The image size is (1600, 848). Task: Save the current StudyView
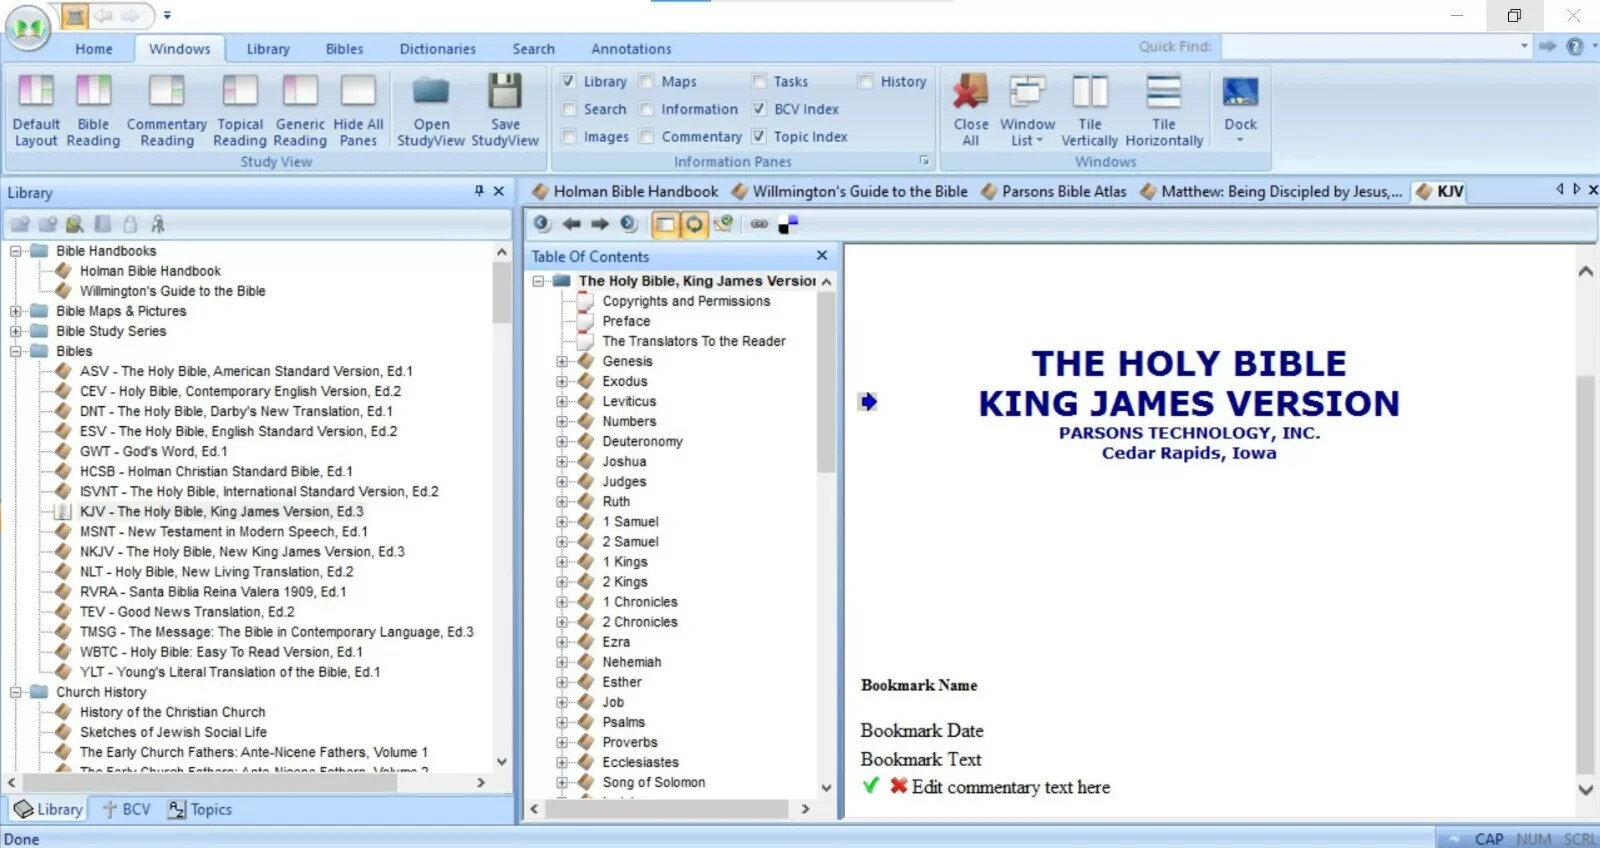click(505, 110)
